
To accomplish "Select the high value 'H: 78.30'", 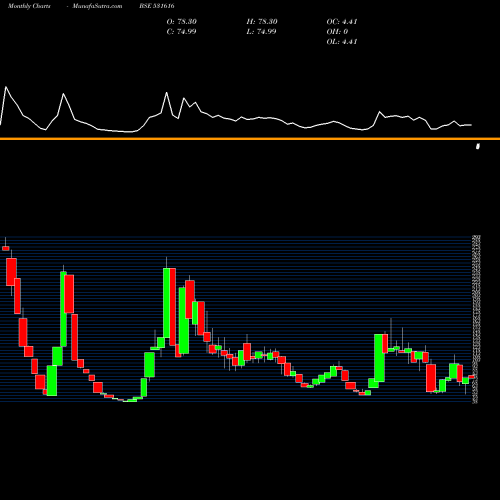I will tap(262, 22).
